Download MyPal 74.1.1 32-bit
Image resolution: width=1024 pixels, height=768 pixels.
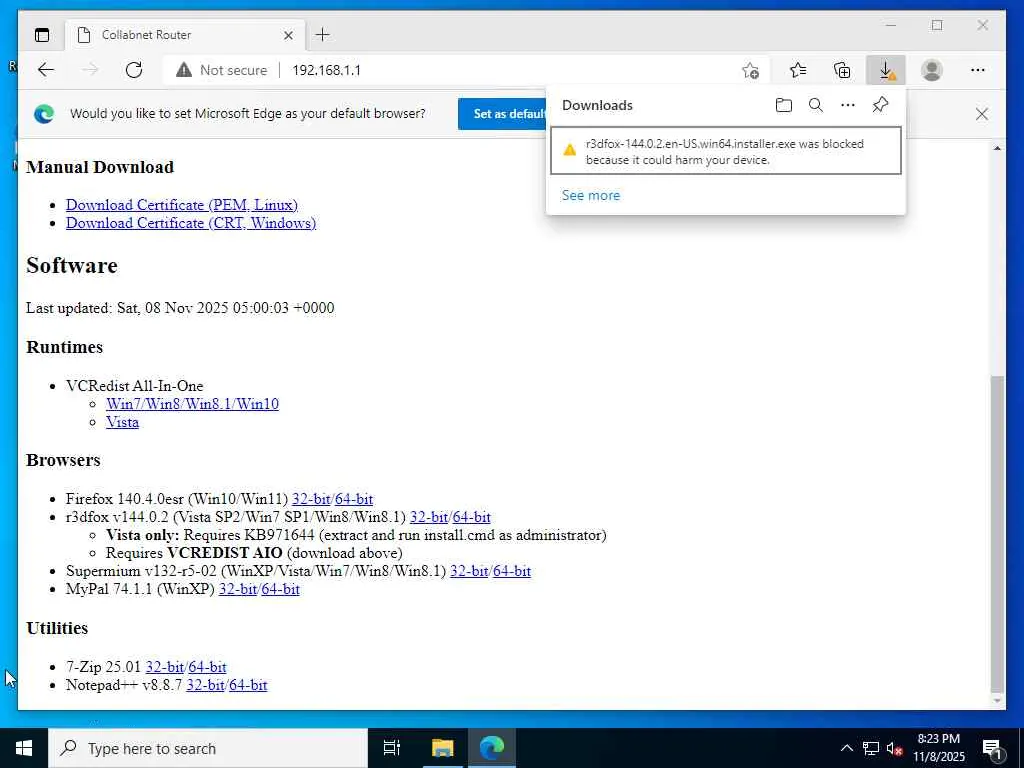click(238, 589)
